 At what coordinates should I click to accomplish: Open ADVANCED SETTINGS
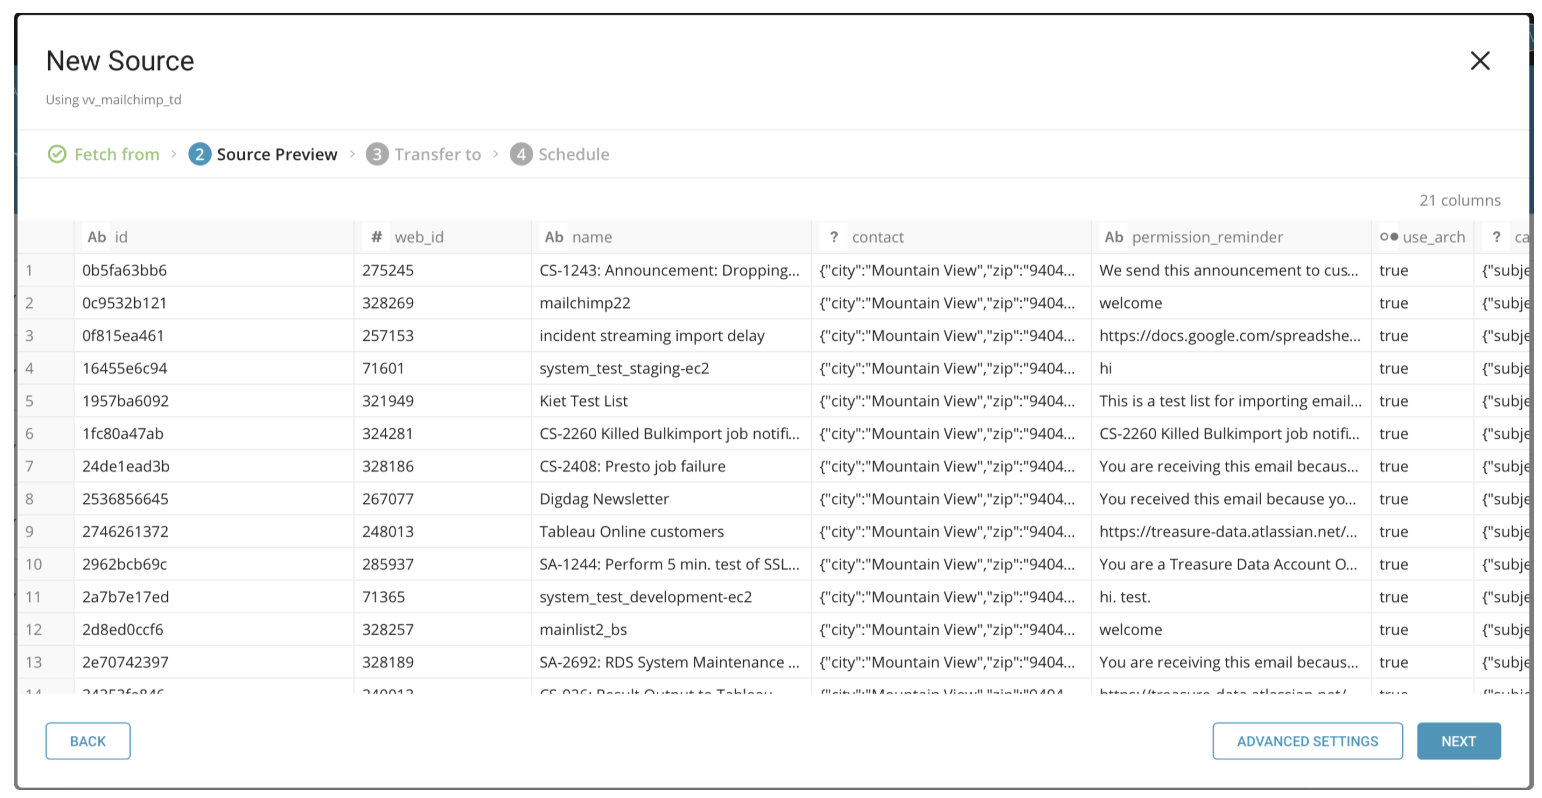[x=1307, y=741]
